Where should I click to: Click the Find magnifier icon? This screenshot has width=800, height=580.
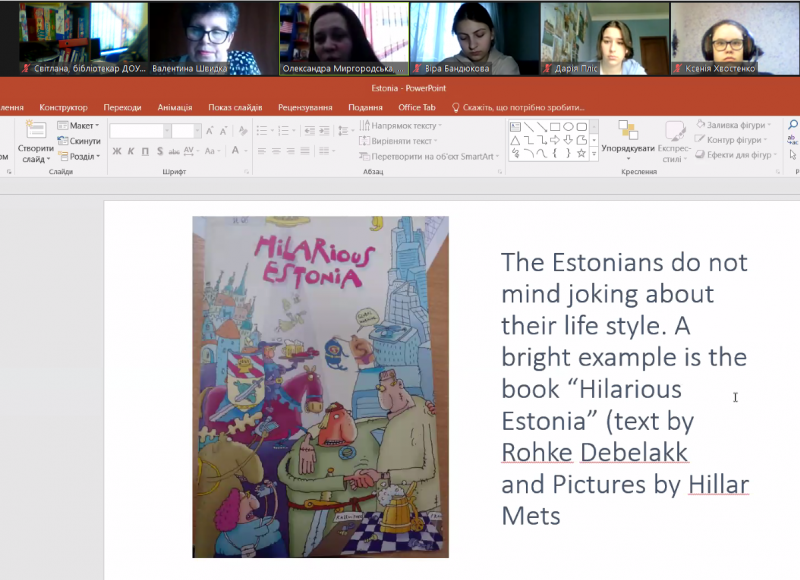coord(793,124)
